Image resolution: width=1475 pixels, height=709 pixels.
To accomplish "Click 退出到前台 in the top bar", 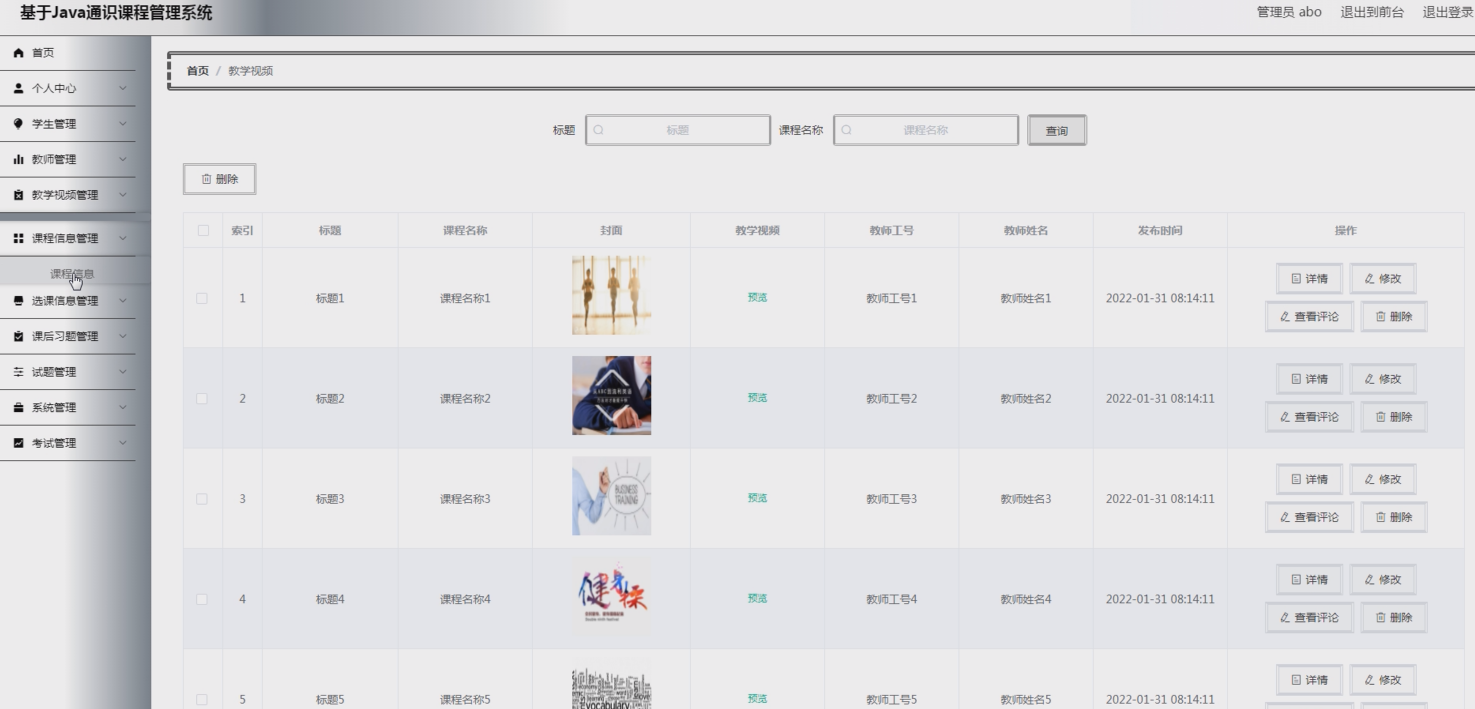I will point(1372,12).
